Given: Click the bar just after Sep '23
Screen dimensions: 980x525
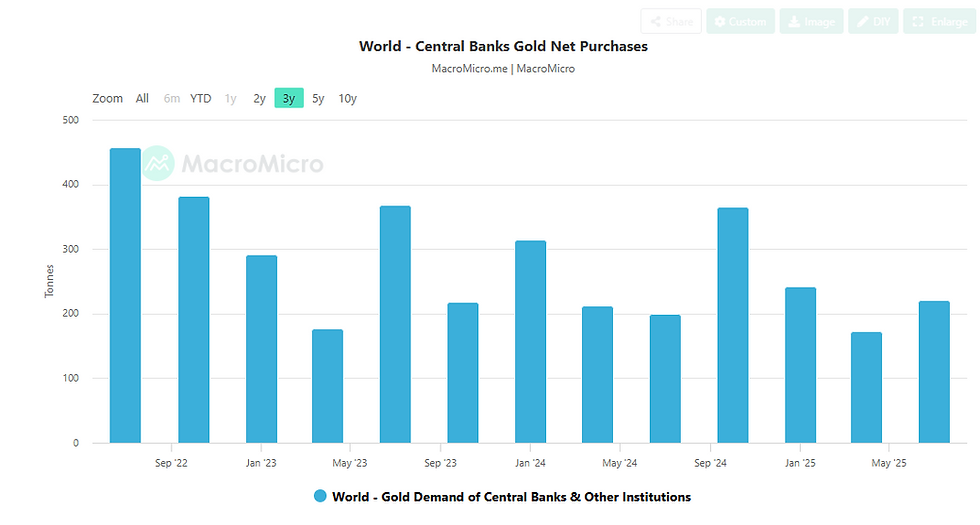Looking at the screenshot, I should point(463,373).
